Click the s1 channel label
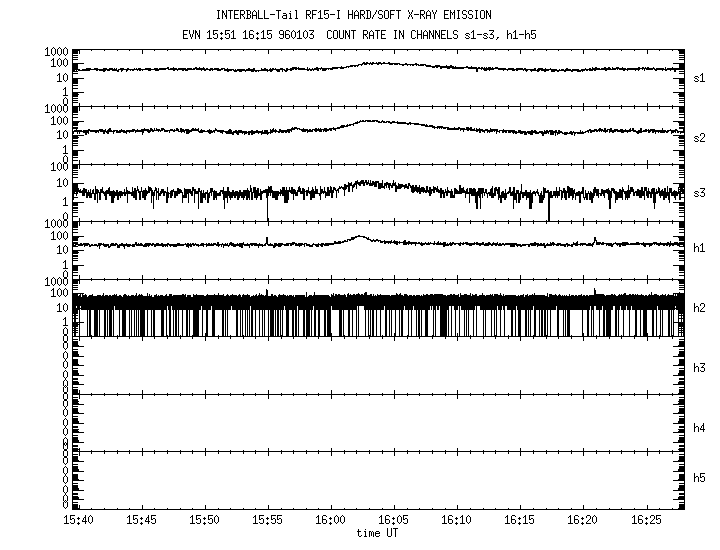Viewport: 720px width, 550px height. tap(700, 78)
